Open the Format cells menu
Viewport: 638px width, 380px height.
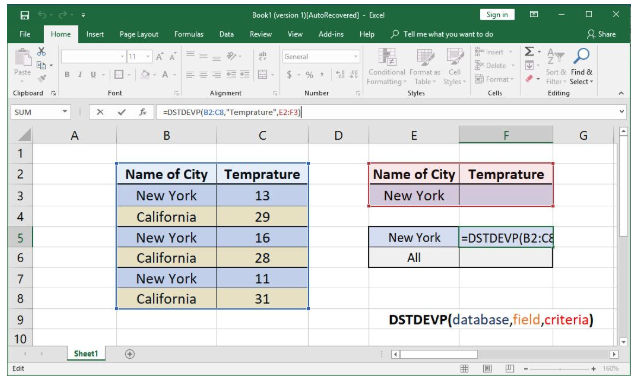coord(494,79)
